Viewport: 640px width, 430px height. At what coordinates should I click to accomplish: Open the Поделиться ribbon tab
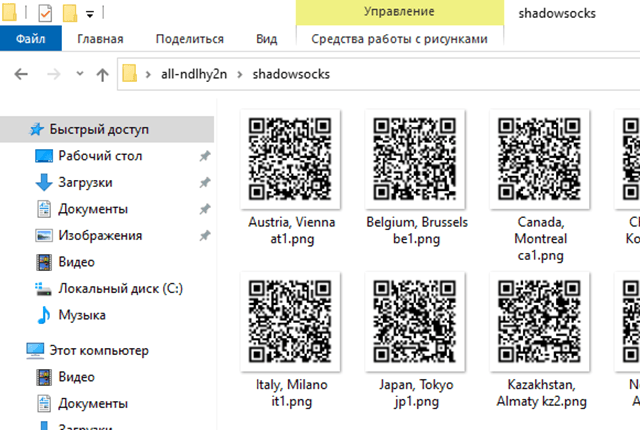click(189, 39)
